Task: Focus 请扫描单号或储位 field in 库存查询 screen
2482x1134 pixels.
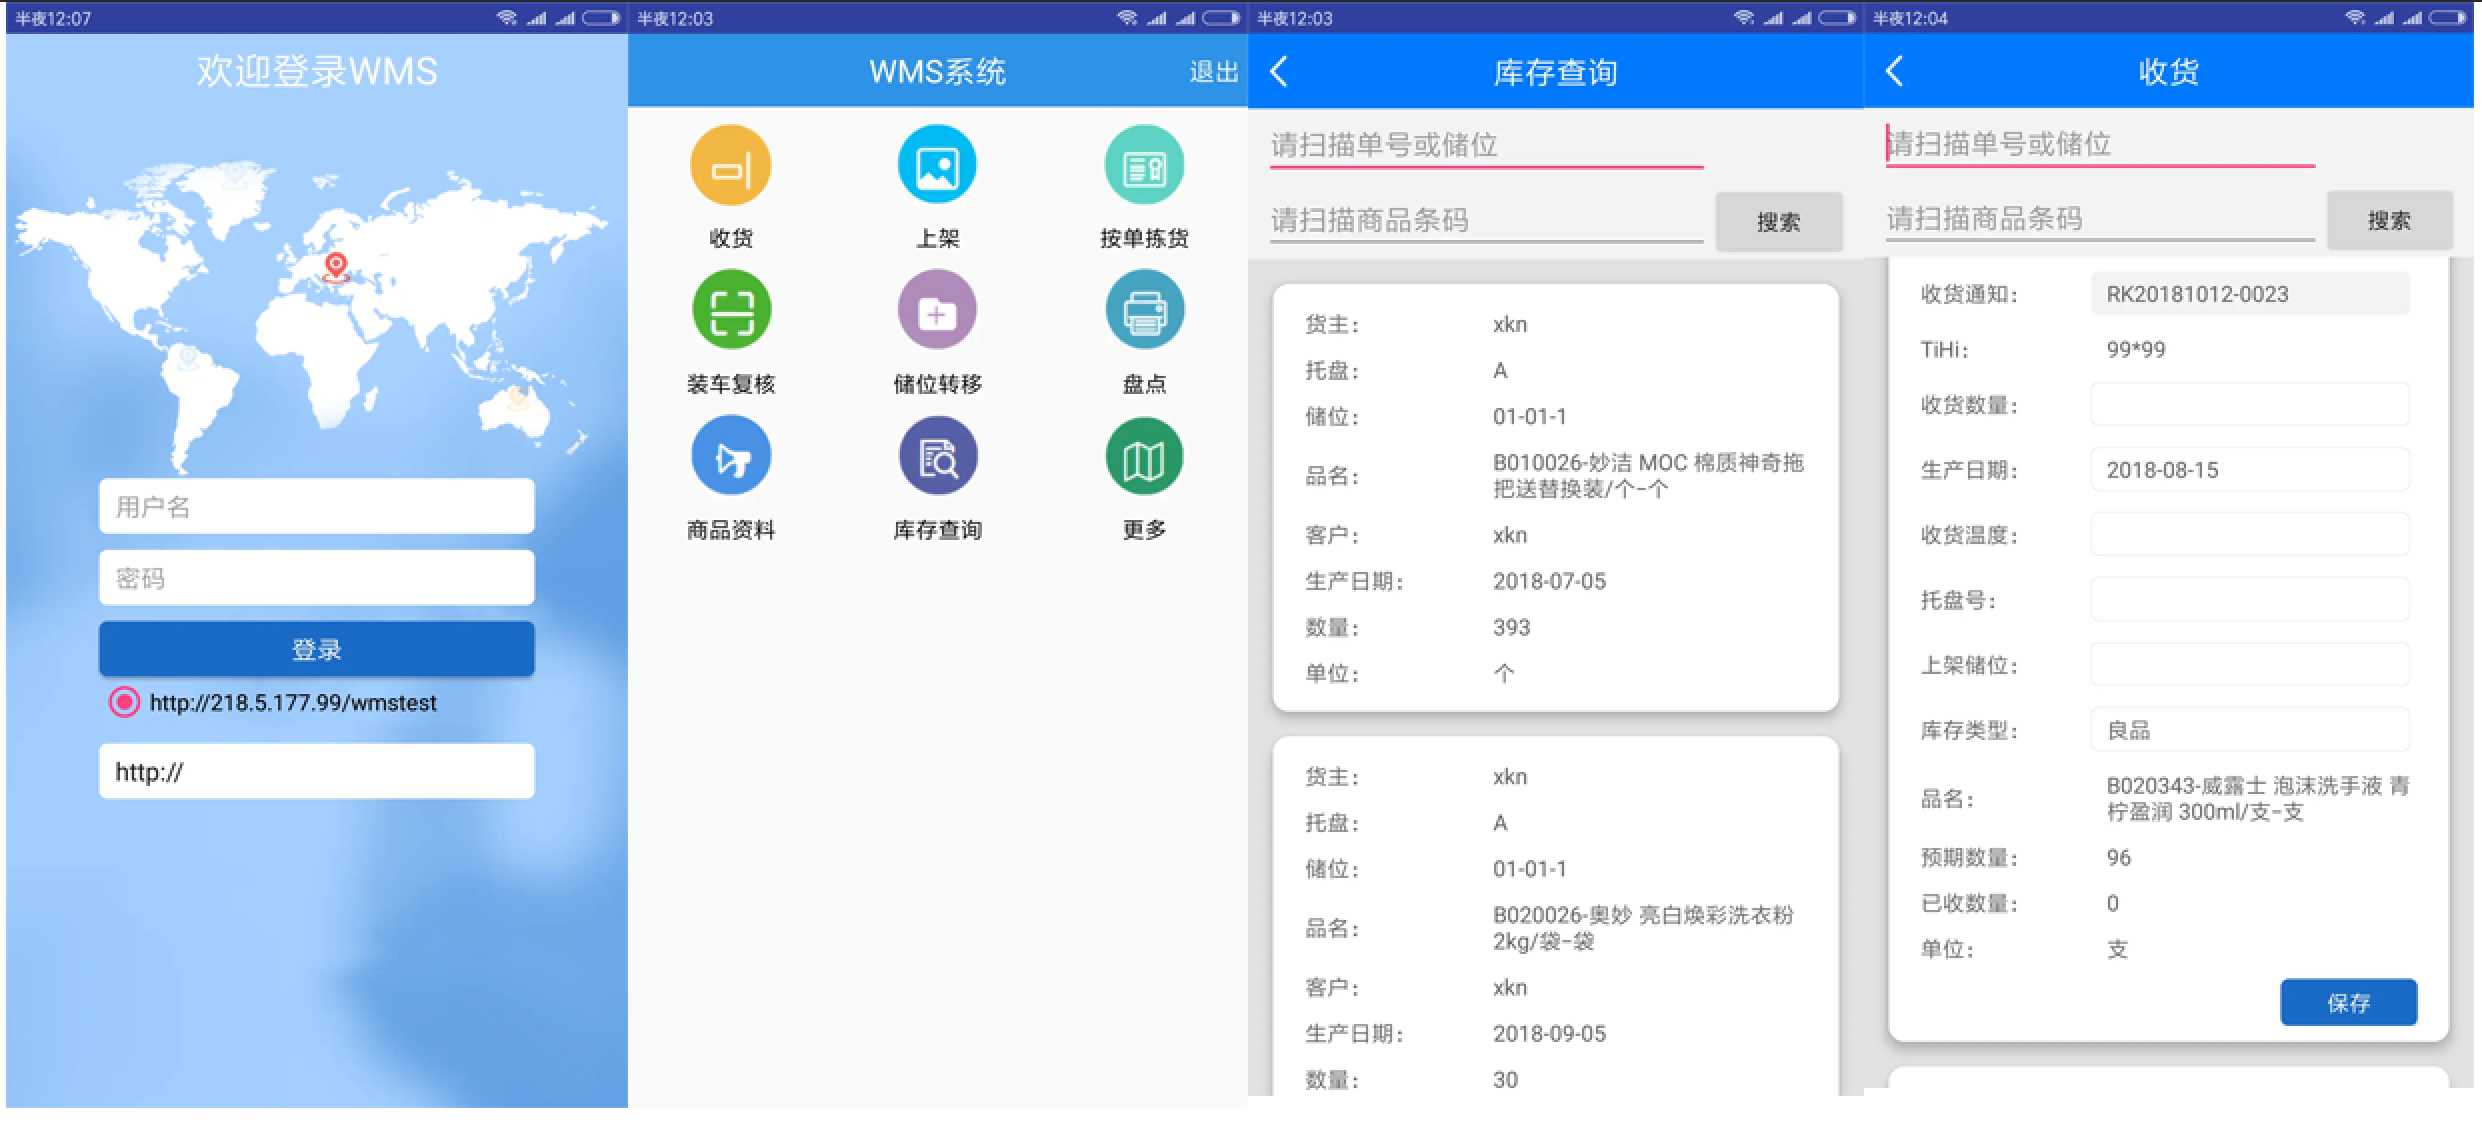Action: [x=1486, y=145]
